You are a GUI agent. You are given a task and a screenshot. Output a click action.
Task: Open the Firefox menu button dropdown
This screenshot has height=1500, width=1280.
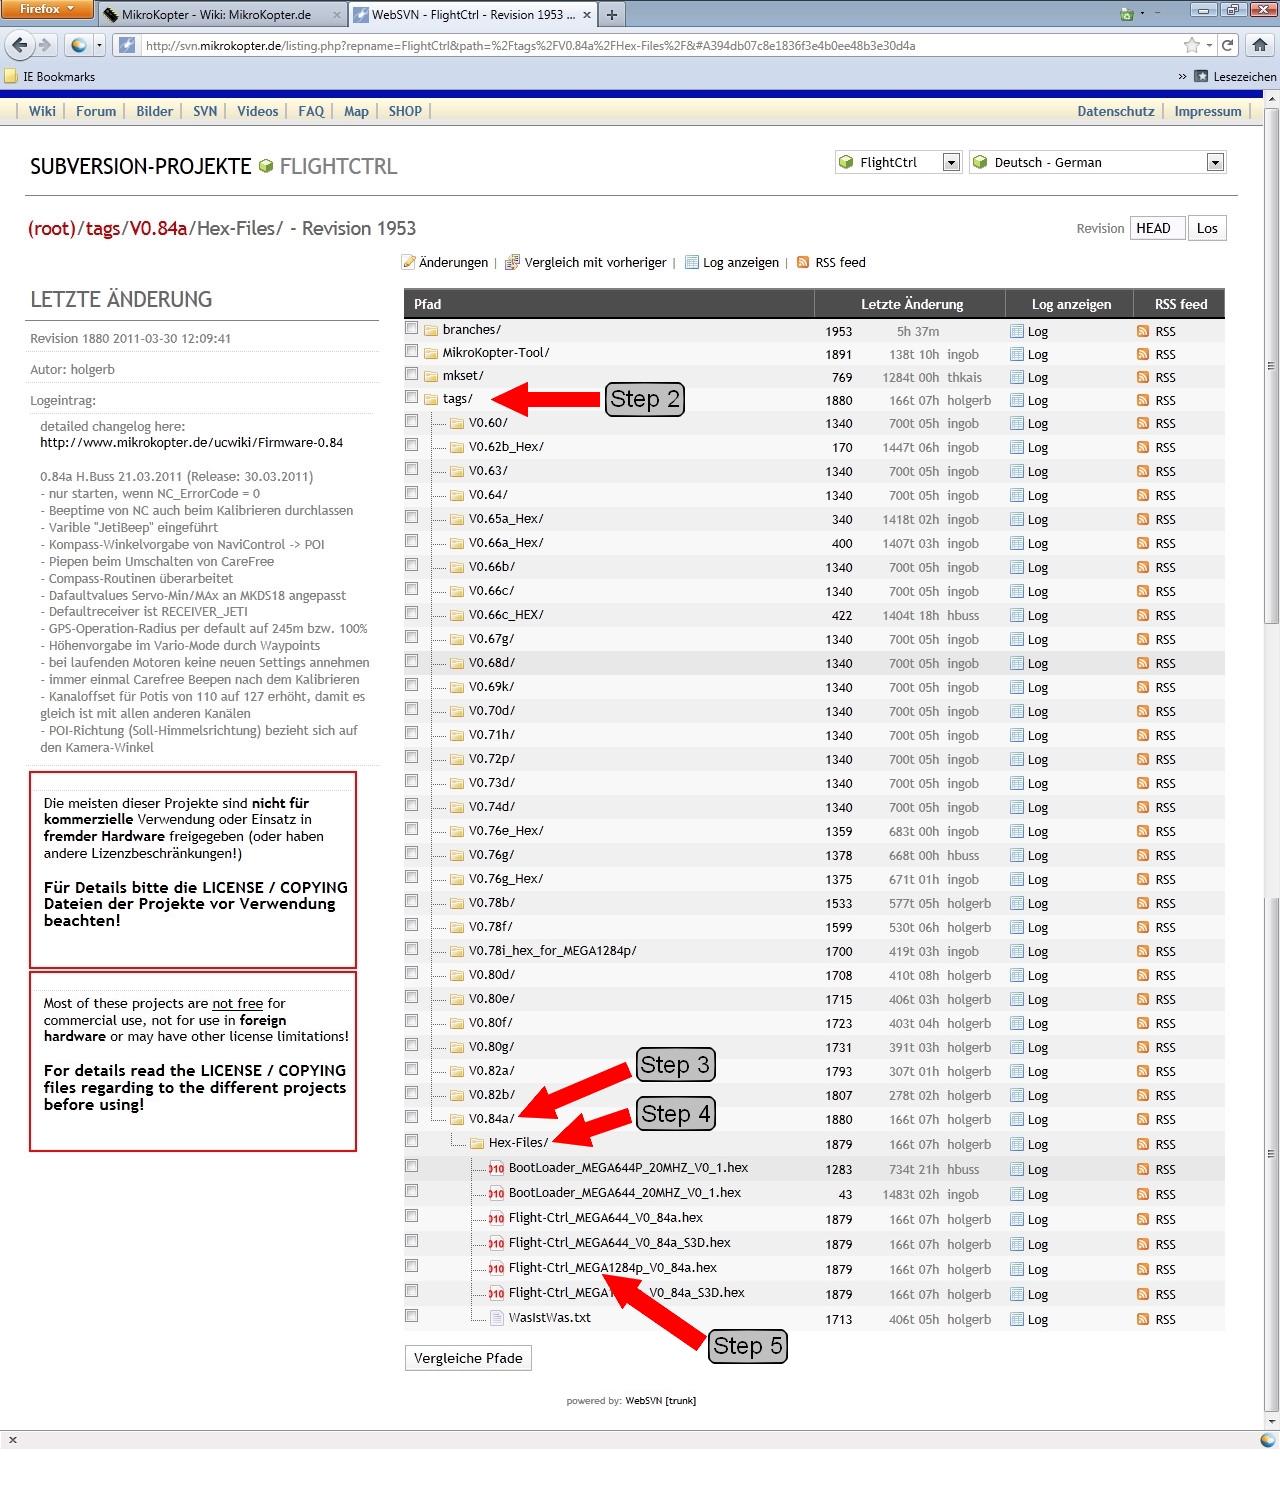click(x=47, y=9)
